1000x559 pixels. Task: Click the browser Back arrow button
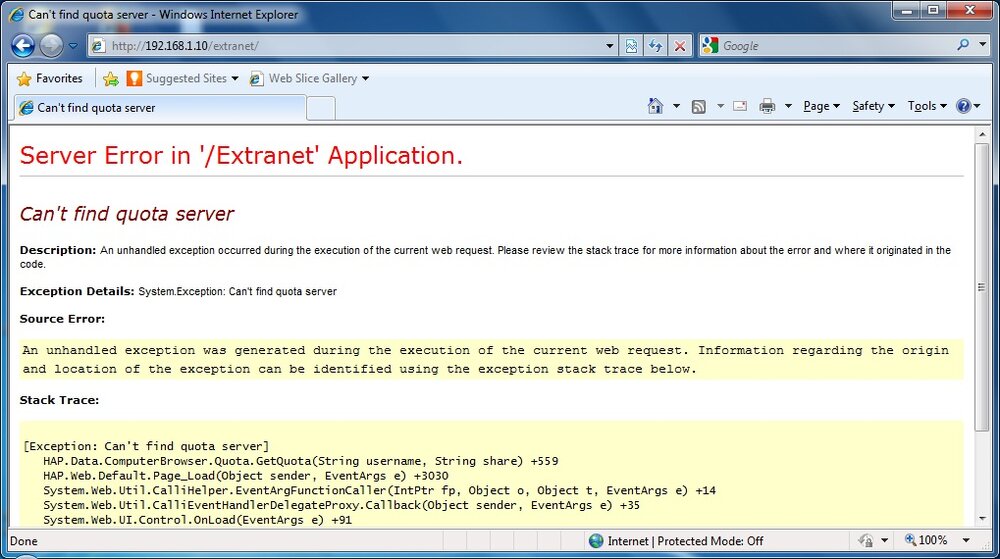[x=23, y=45]
